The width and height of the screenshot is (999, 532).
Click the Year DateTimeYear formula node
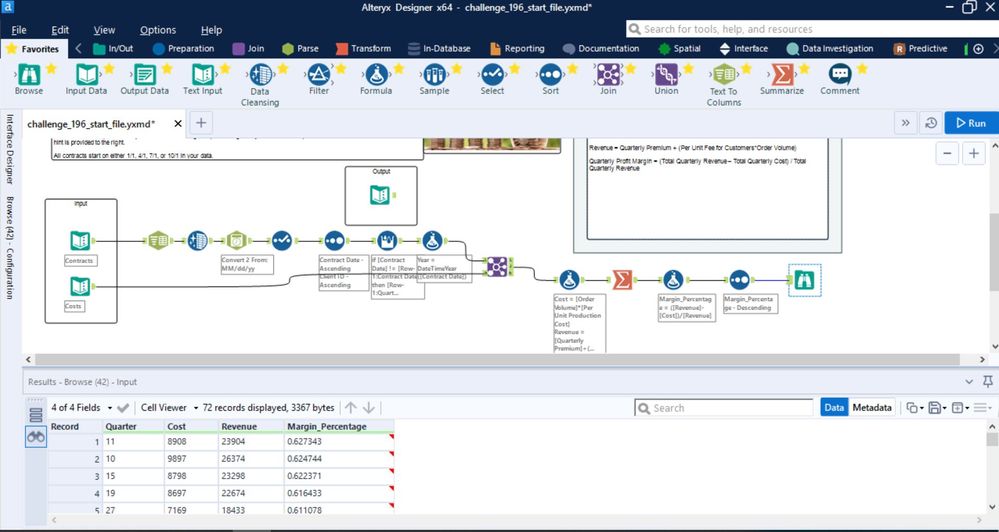coord(432,241)
